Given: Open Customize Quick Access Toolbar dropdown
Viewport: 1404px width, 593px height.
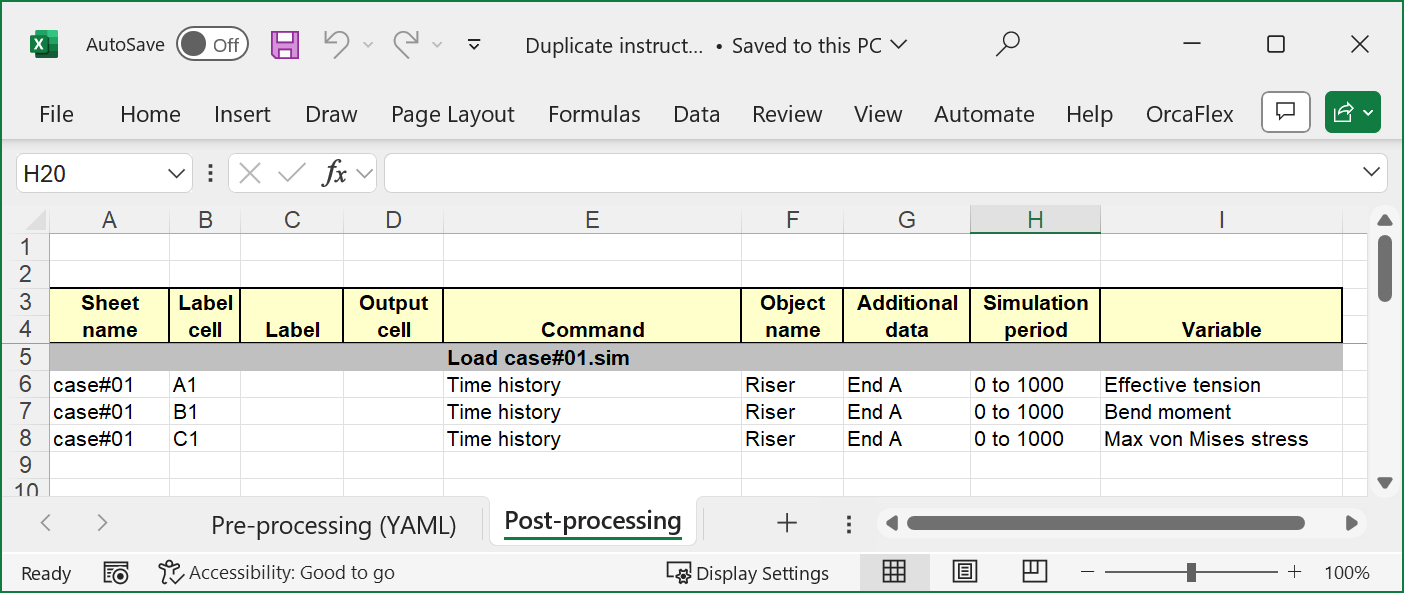Looking at the screenshot, I should (475, 45).
